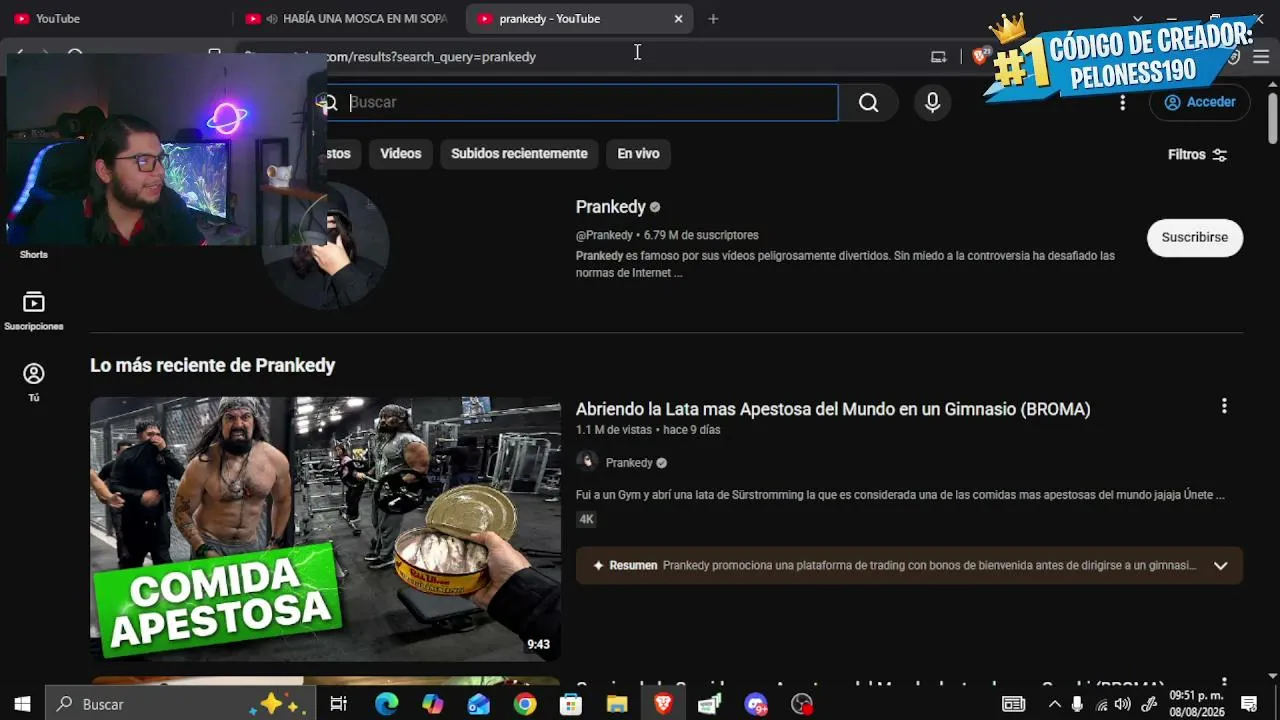Click Prankedy's small avatar under the video title
The image size is (1280, 720).
pyautogui.click(x=587, y=462)
